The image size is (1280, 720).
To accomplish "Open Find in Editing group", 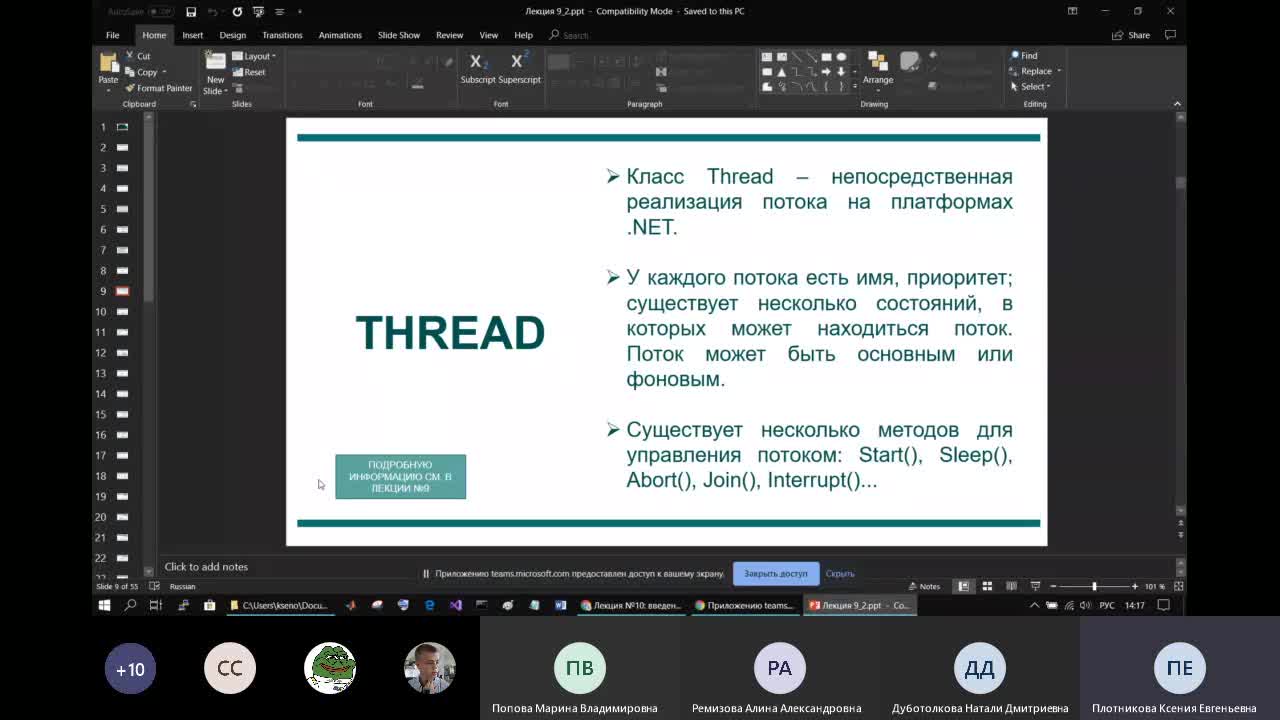I will (x=1024, y=56).
